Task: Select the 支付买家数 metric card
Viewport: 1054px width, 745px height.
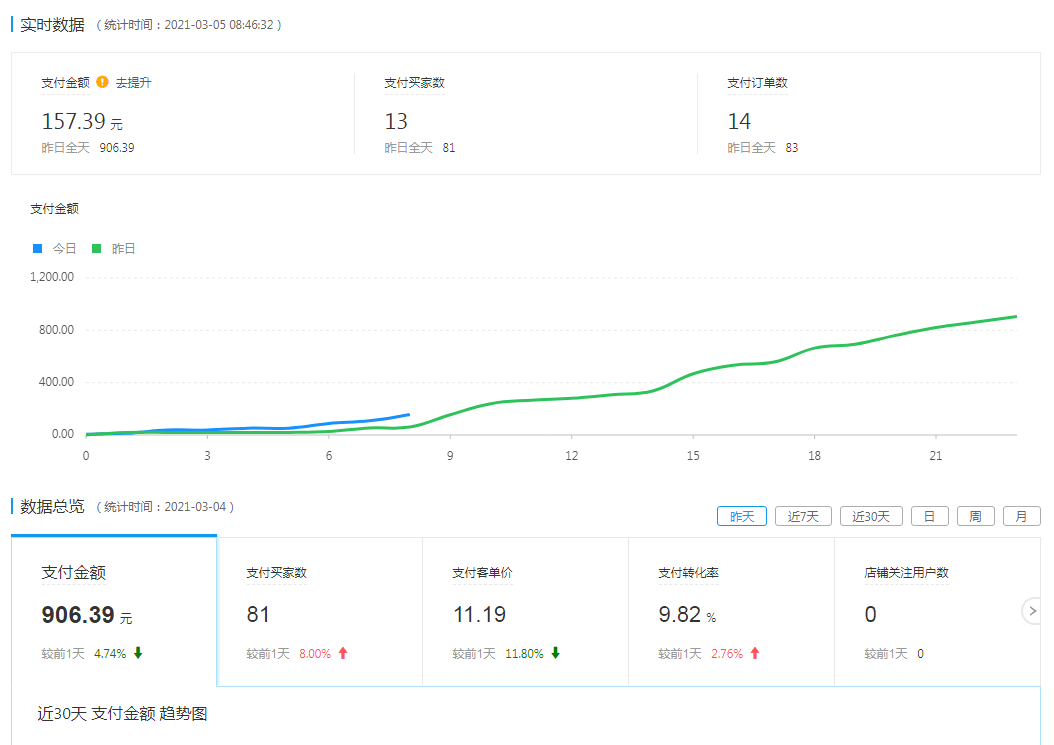Action: (320, 610)
